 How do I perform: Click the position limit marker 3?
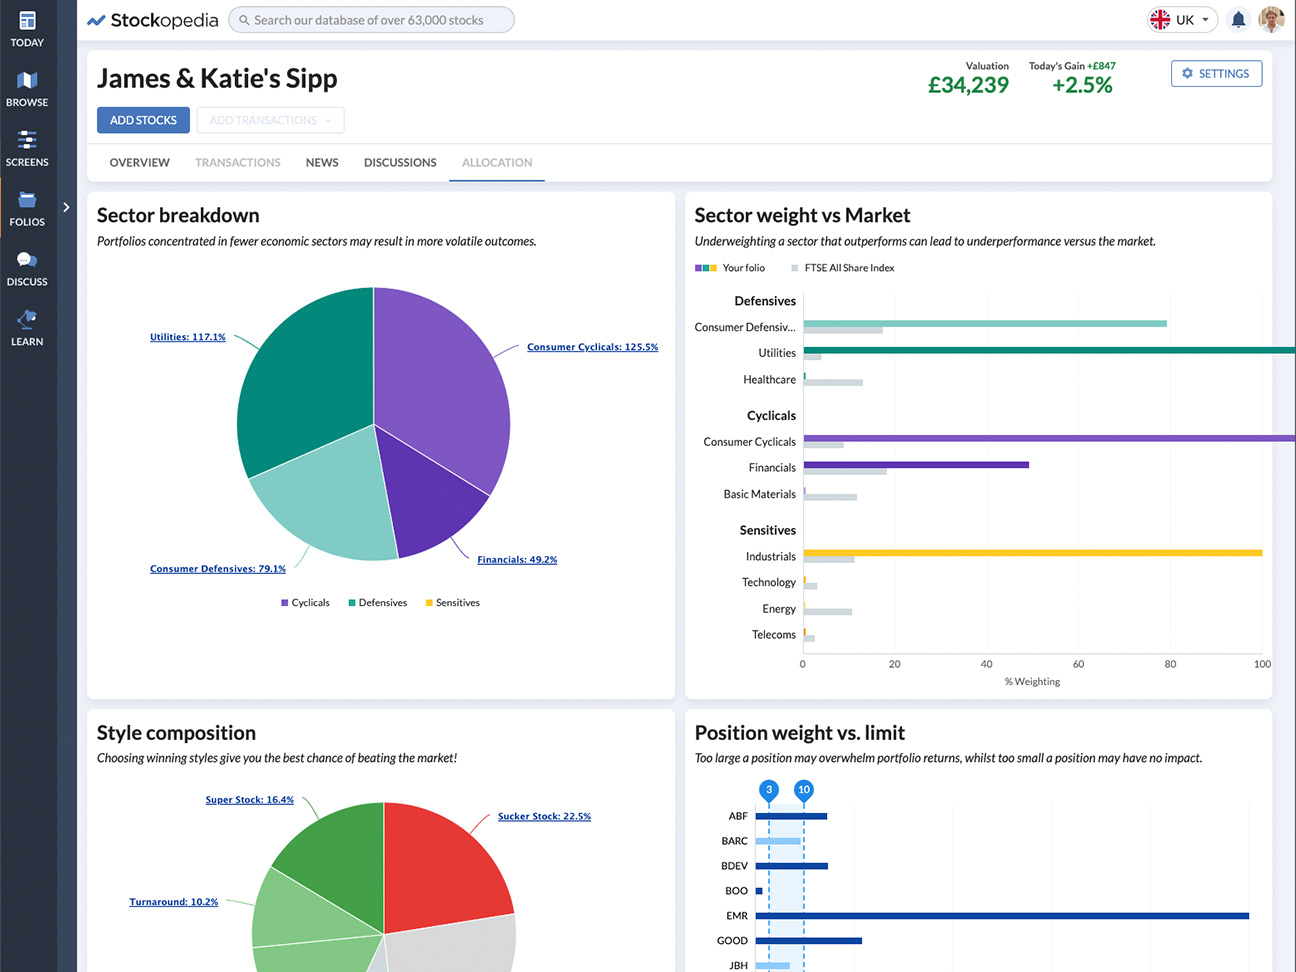click(769, 790)
